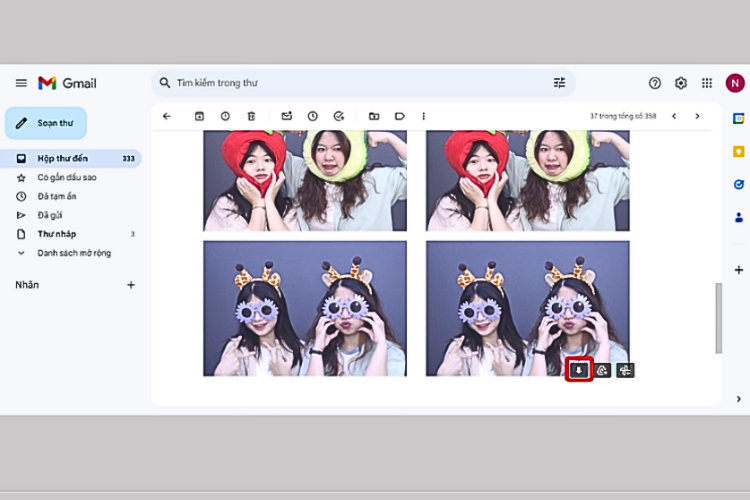Archive this email
The height and width of the screenshot is (500, 750).
[199, 116]
